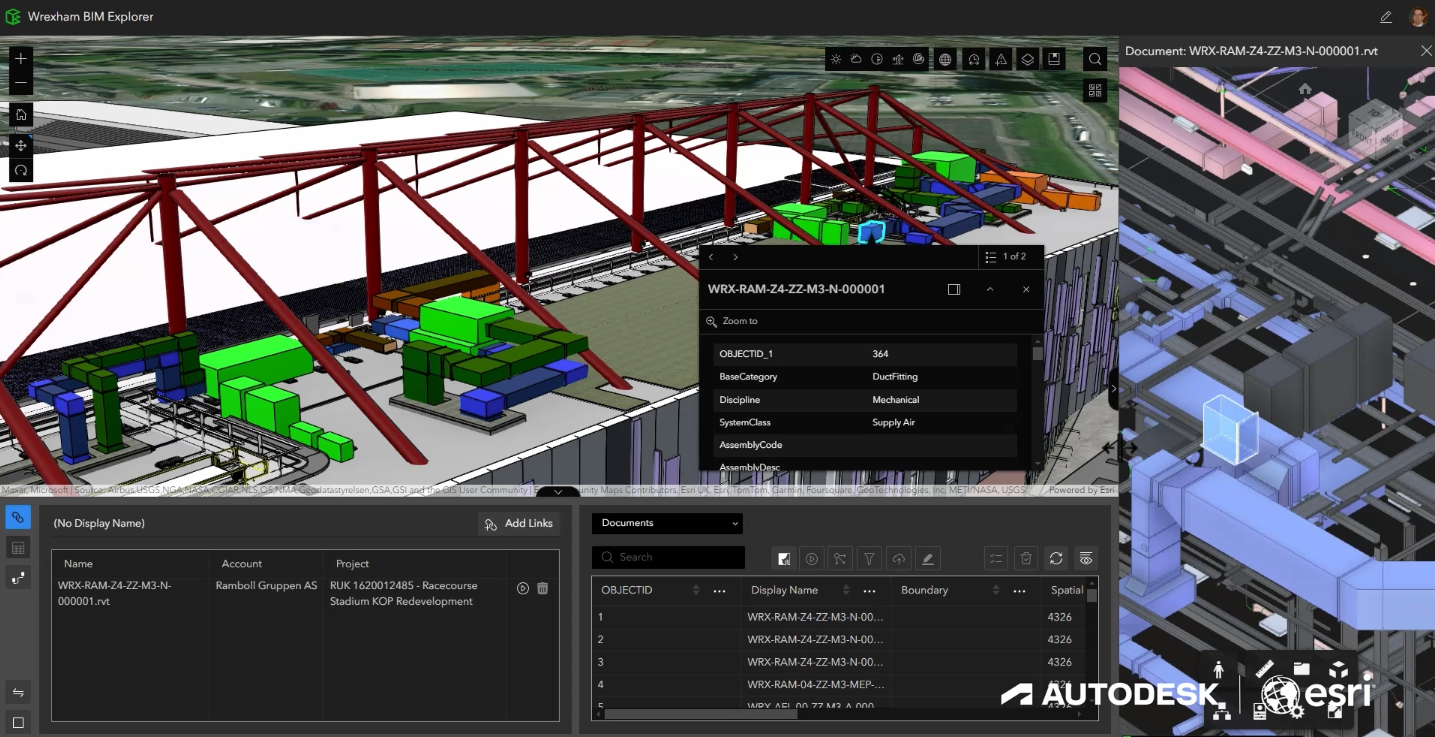Refresh the Documents table
Image resolution: width=1435 pixels, height=737 pixels.
[1056, 559]
